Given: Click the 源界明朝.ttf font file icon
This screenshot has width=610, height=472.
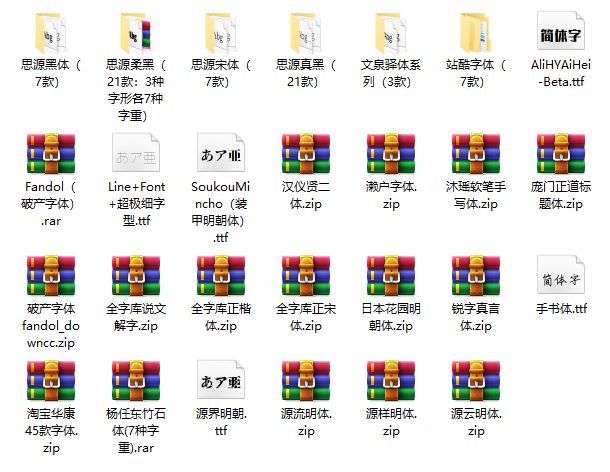Looking at the screenshot, I should pyautogui.click(x=221, y=380).
